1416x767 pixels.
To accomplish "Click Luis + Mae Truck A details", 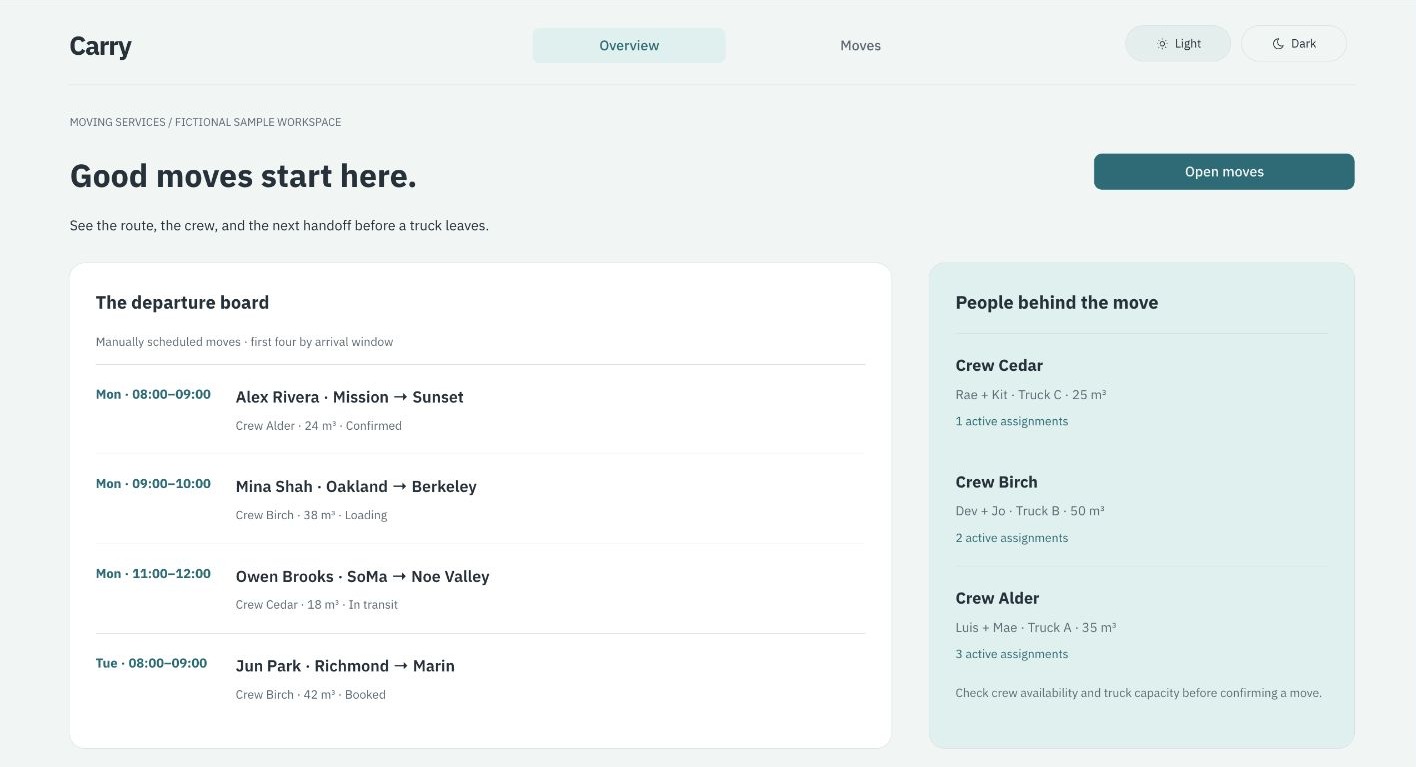I will point(1036,628).
